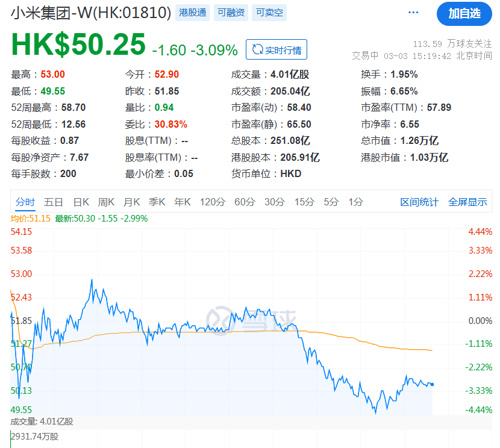The height and width of the screenshot is (448, 500).
Task: Switch to the 日K chart tab
Action: coord(81,202)
